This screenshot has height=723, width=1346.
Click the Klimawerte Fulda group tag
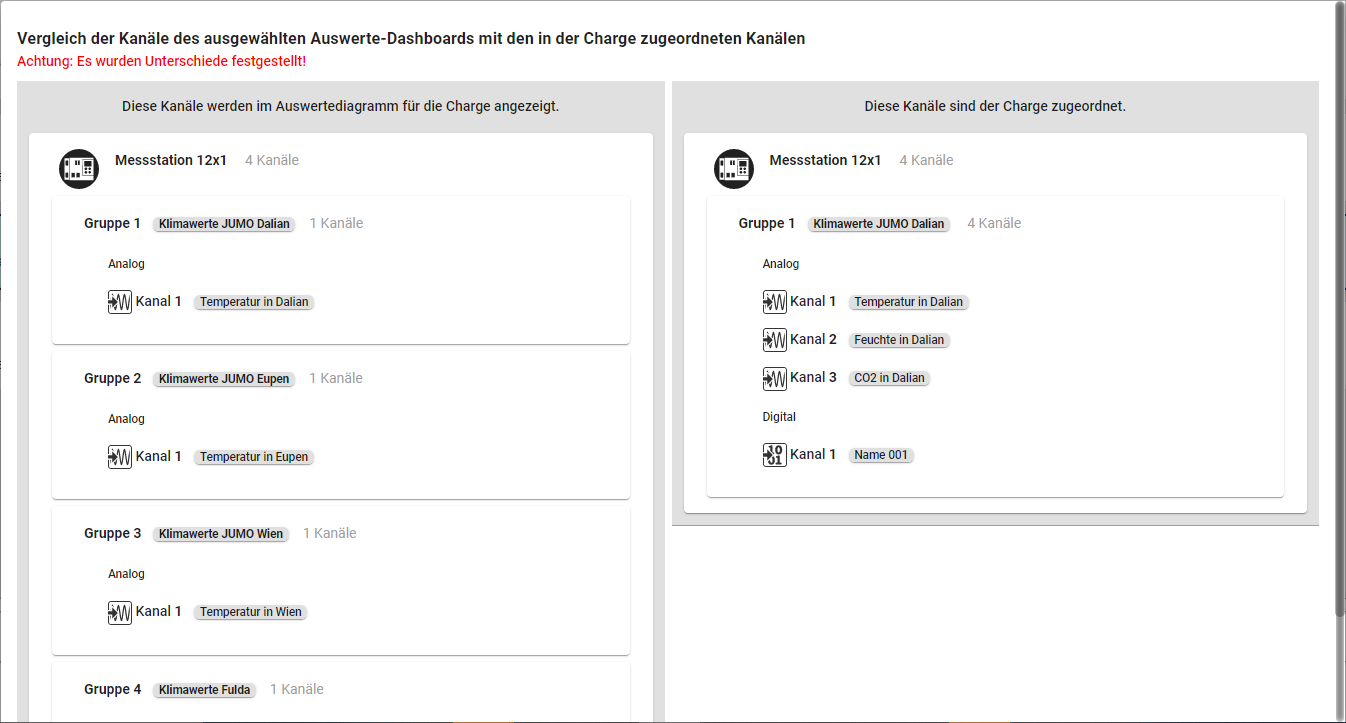coord(205,690)
